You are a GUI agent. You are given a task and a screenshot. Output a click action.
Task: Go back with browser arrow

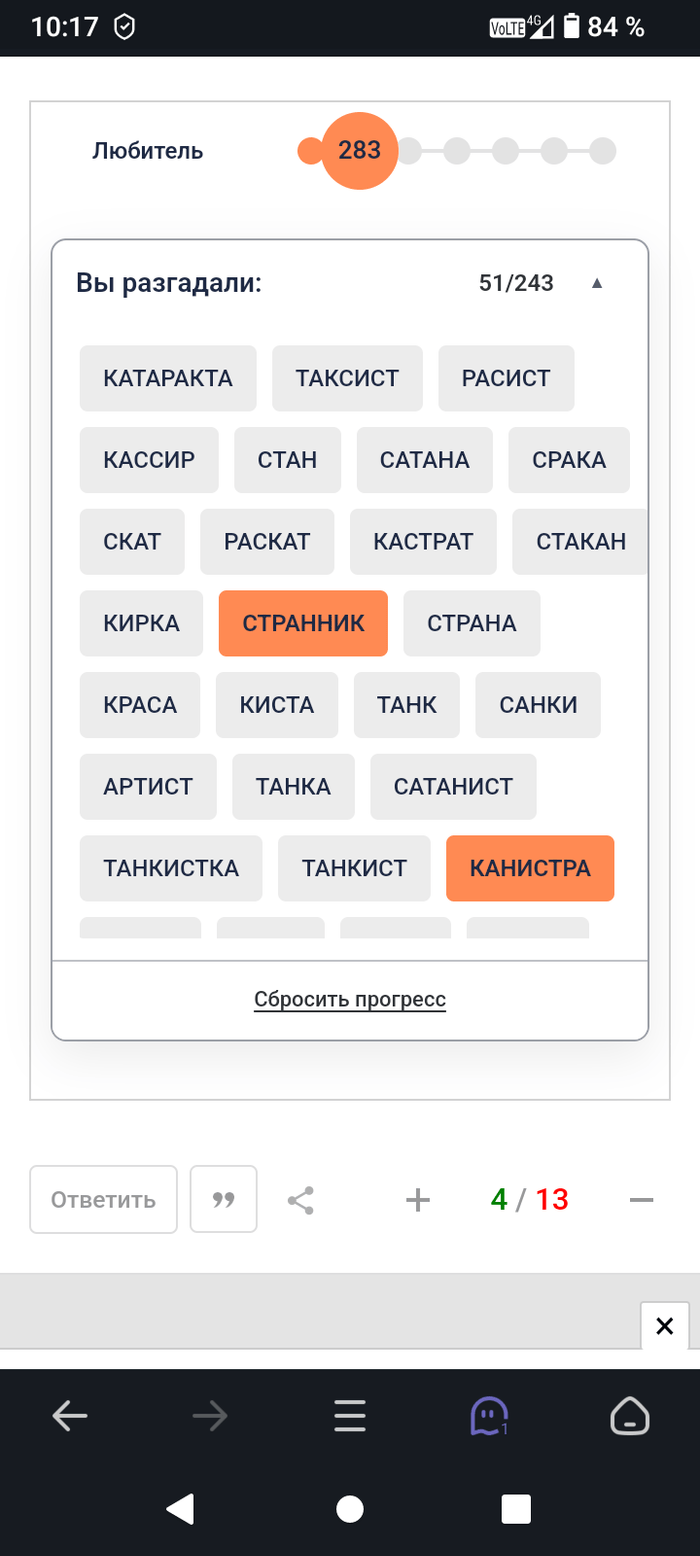pyautogui.click(x=70, y=1416)
